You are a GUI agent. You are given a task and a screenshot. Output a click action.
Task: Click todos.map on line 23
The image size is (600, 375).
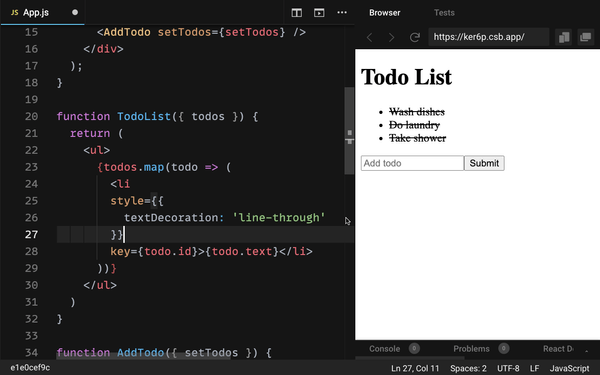(134, 167)
